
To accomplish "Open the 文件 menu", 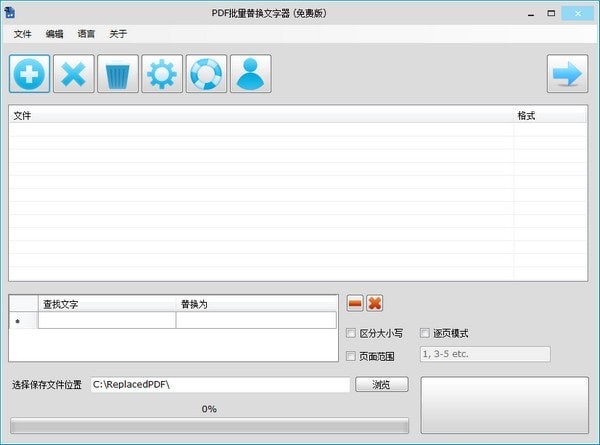I will (x=22, y=34).
